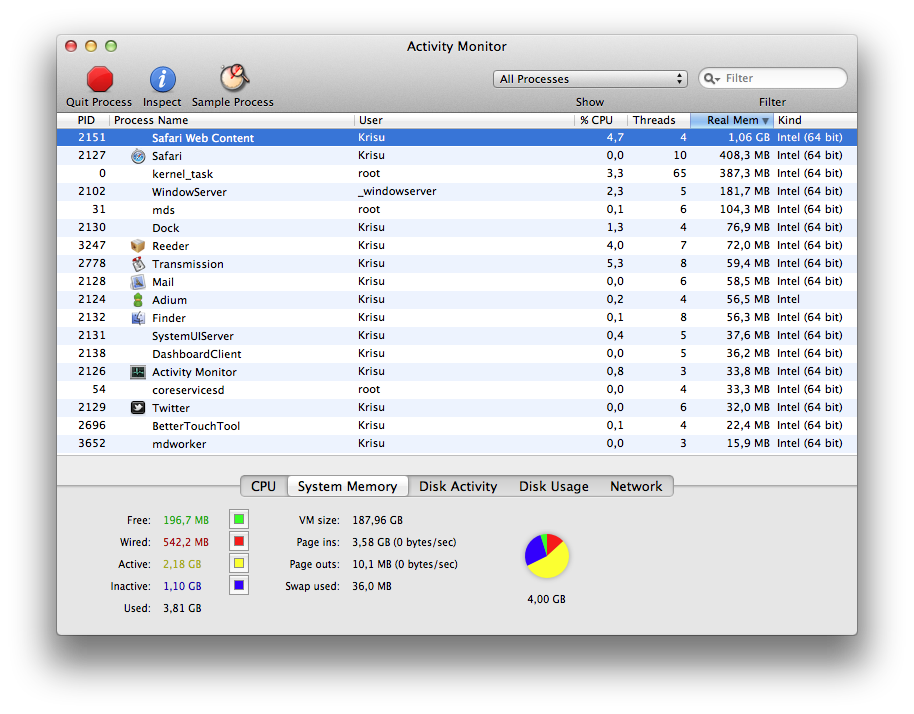Click the Page outs 10,1 MB value

click(405, 564)
